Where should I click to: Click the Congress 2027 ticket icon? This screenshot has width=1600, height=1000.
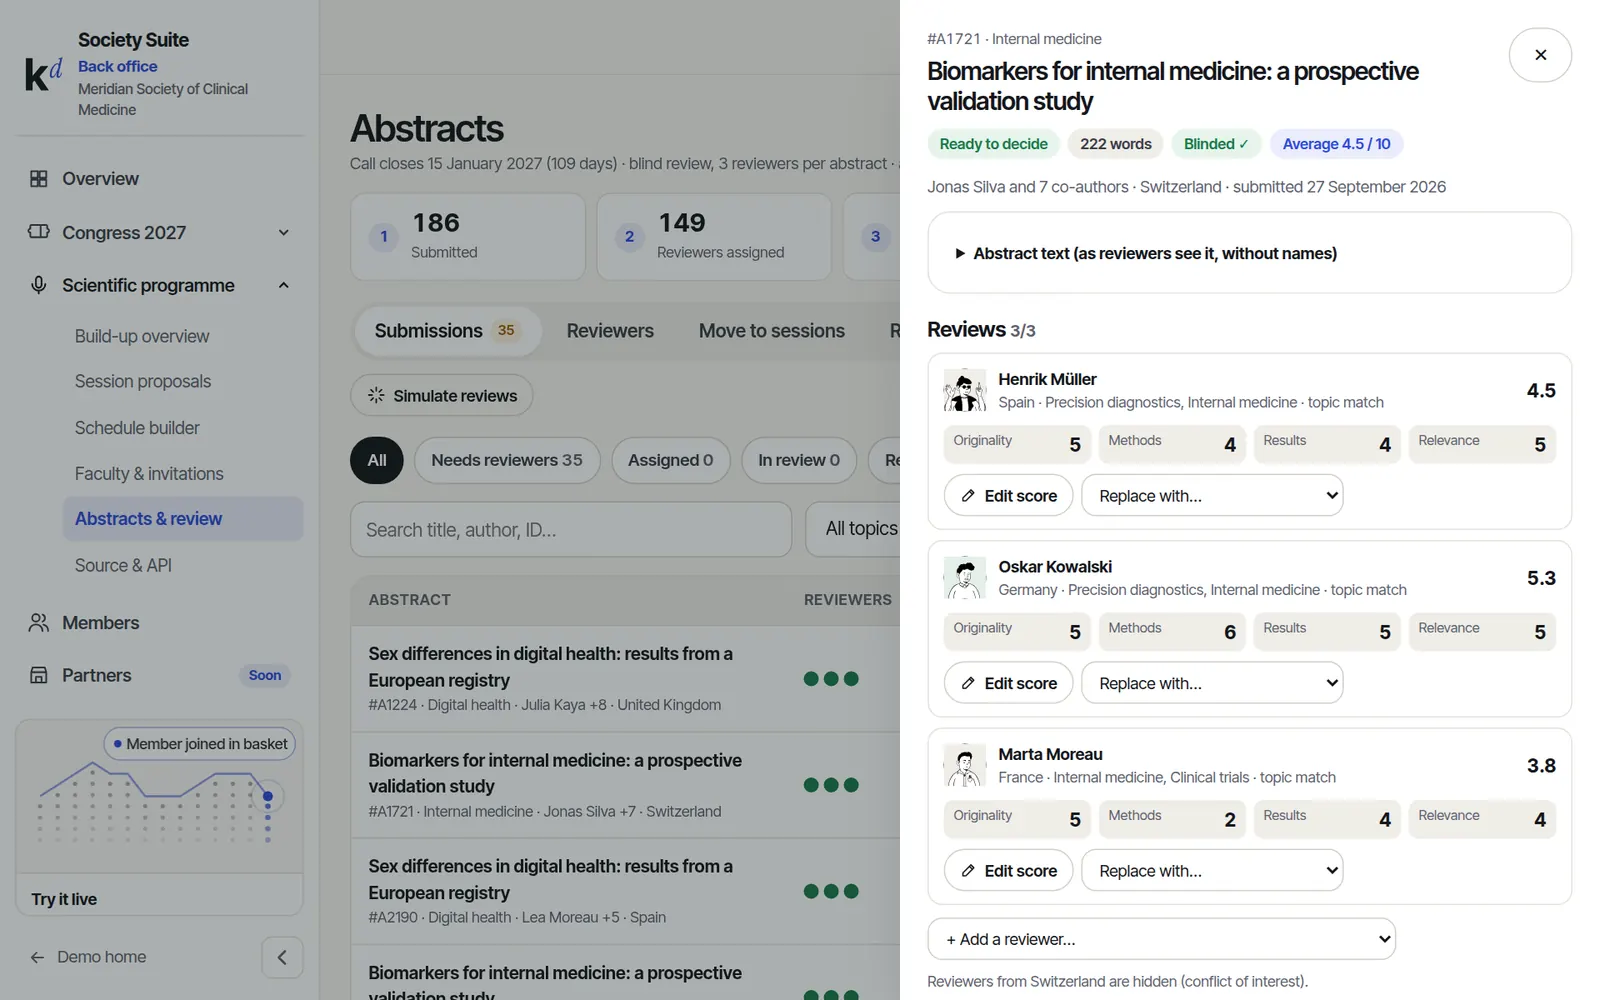(x=39, y=232)
